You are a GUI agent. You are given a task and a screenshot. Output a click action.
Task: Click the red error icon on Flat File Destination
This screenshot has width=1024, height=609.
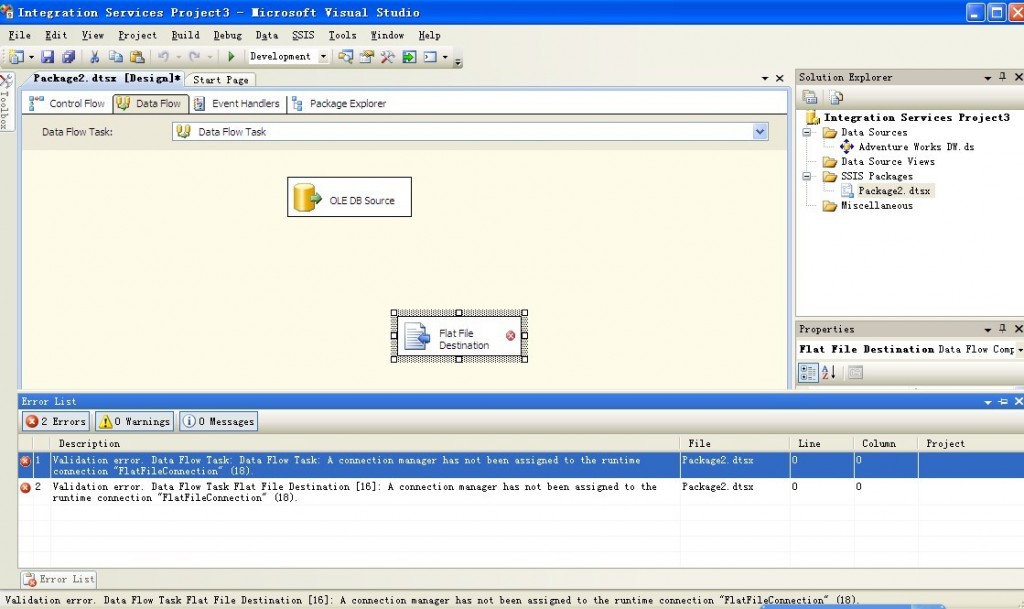[x=511, y=336]
